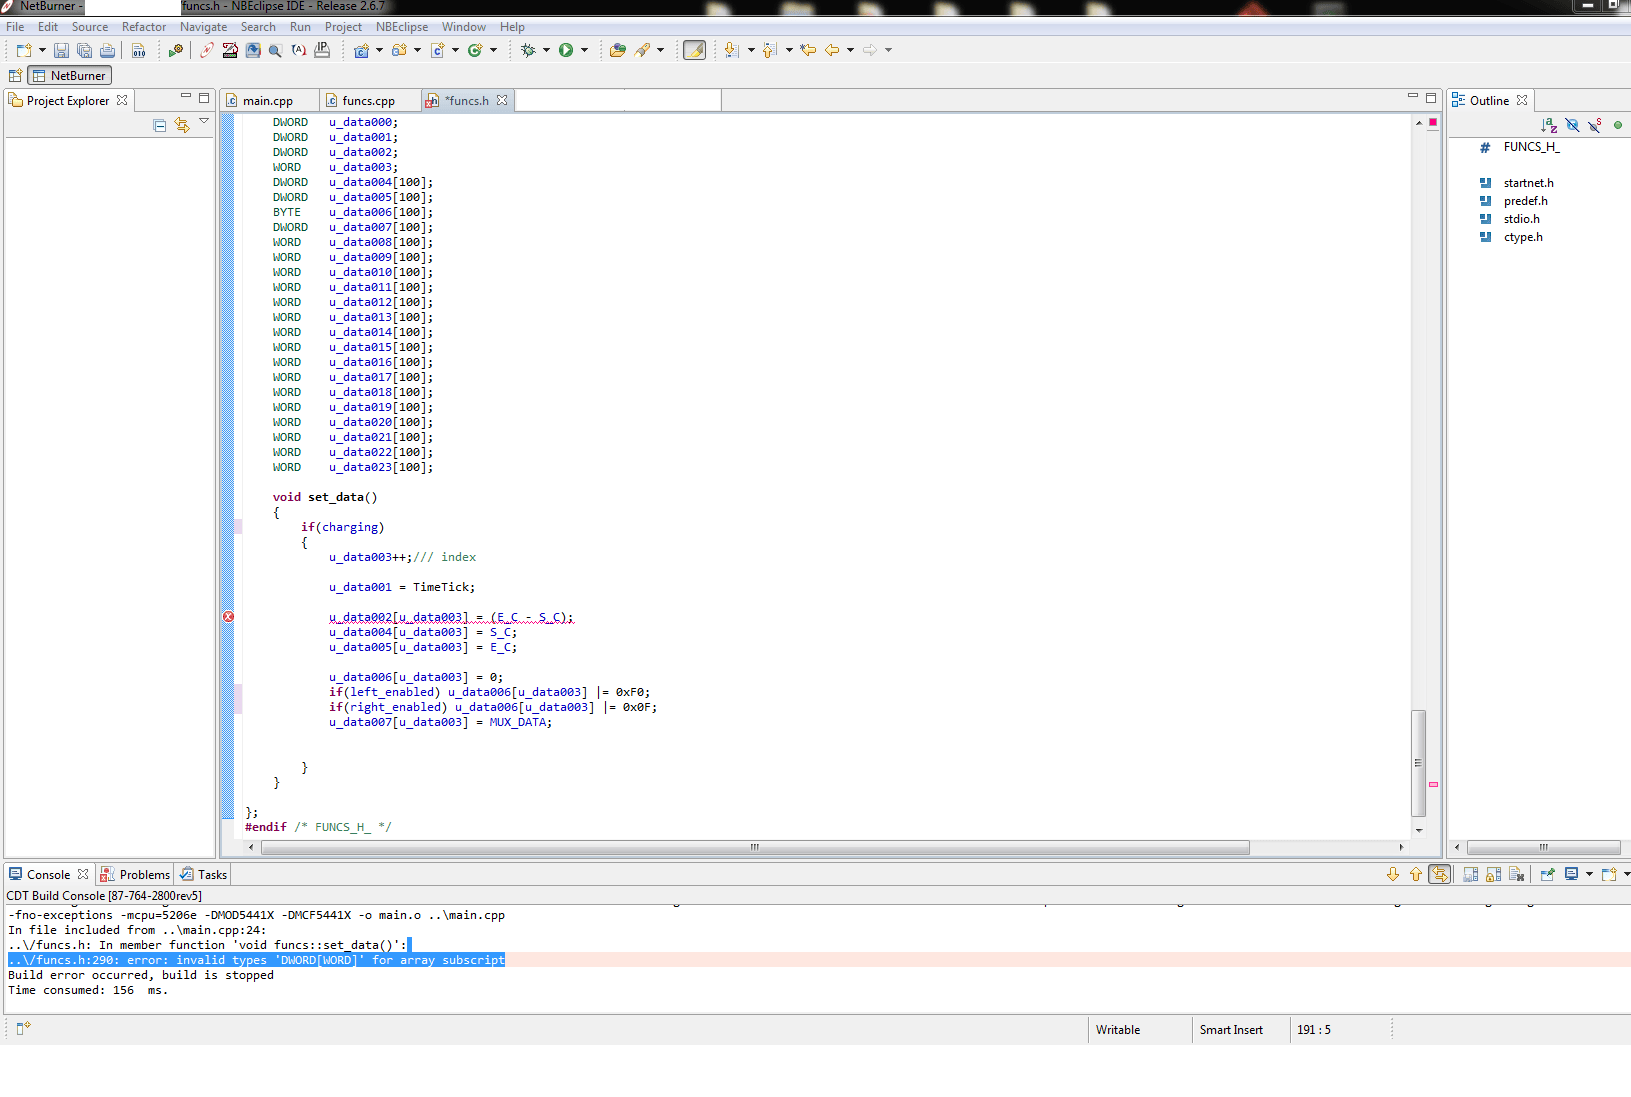Click the Print icon in the toolbar
1631x1097 pixels.
coord(107,50)
